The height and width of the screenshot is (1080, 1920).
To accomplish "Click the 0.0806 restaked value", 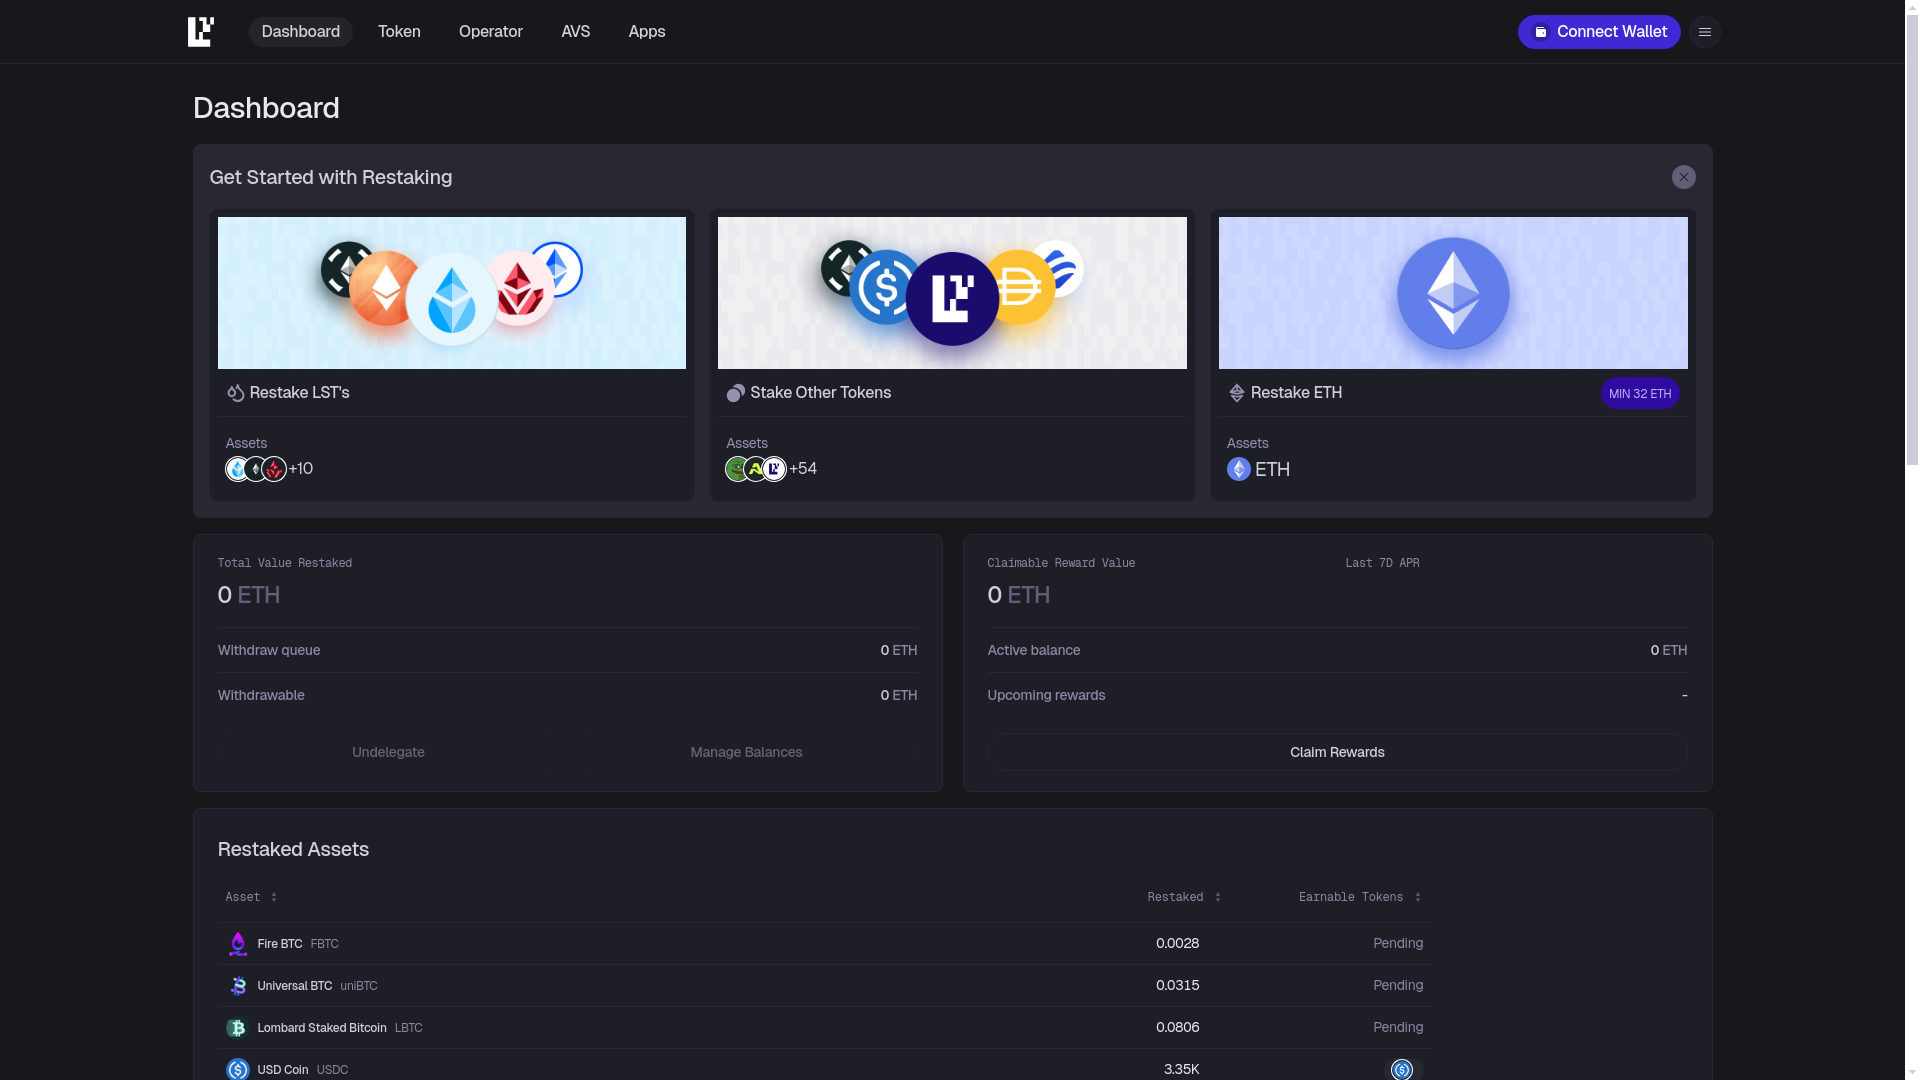I will tap(1177, 1028).
